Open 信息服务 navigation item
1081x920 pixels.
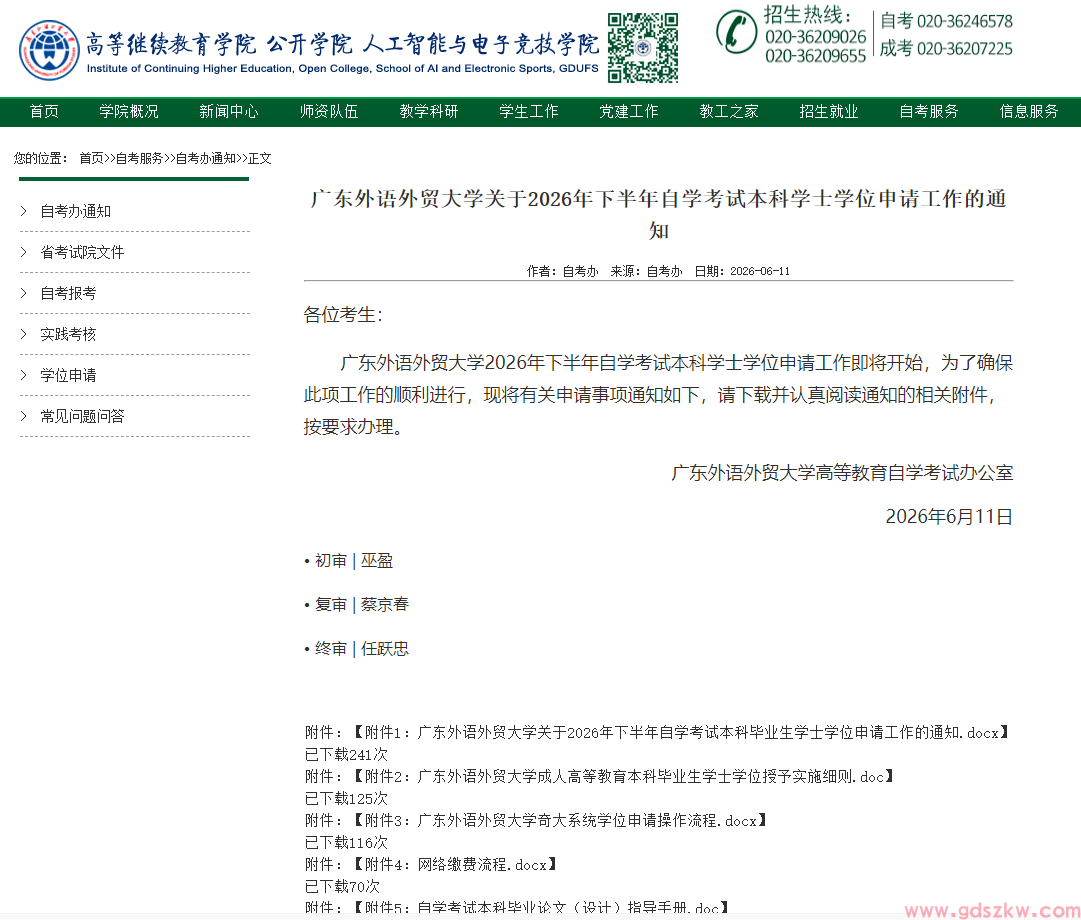1029,112
